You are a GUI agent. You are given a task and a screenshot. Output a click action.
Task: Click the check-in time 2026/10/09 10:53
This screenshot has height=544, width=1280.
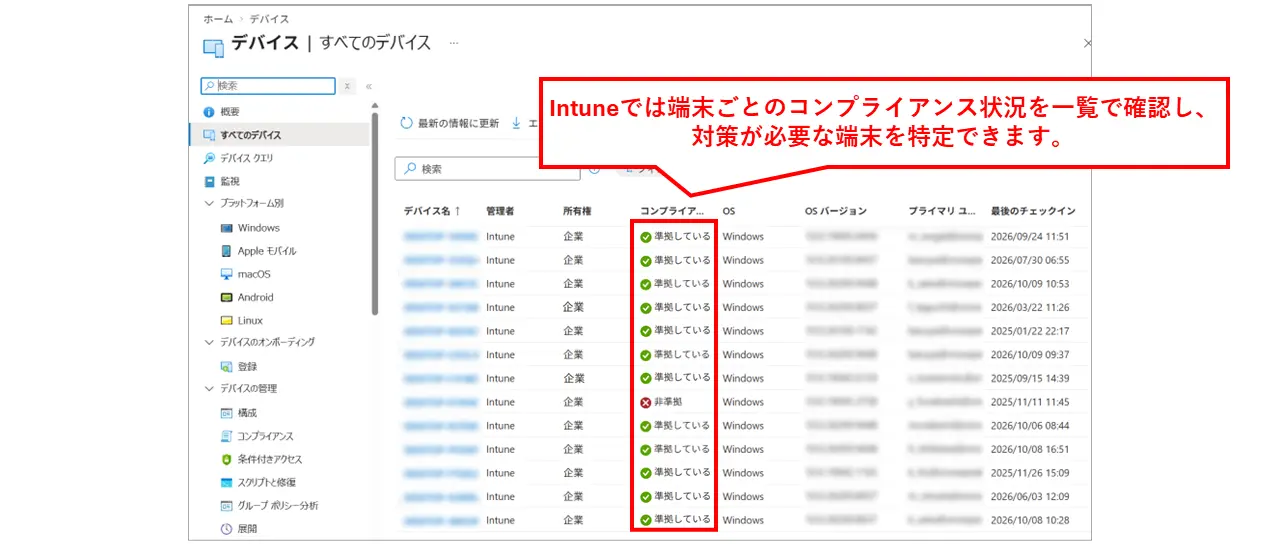[1030, 284]
